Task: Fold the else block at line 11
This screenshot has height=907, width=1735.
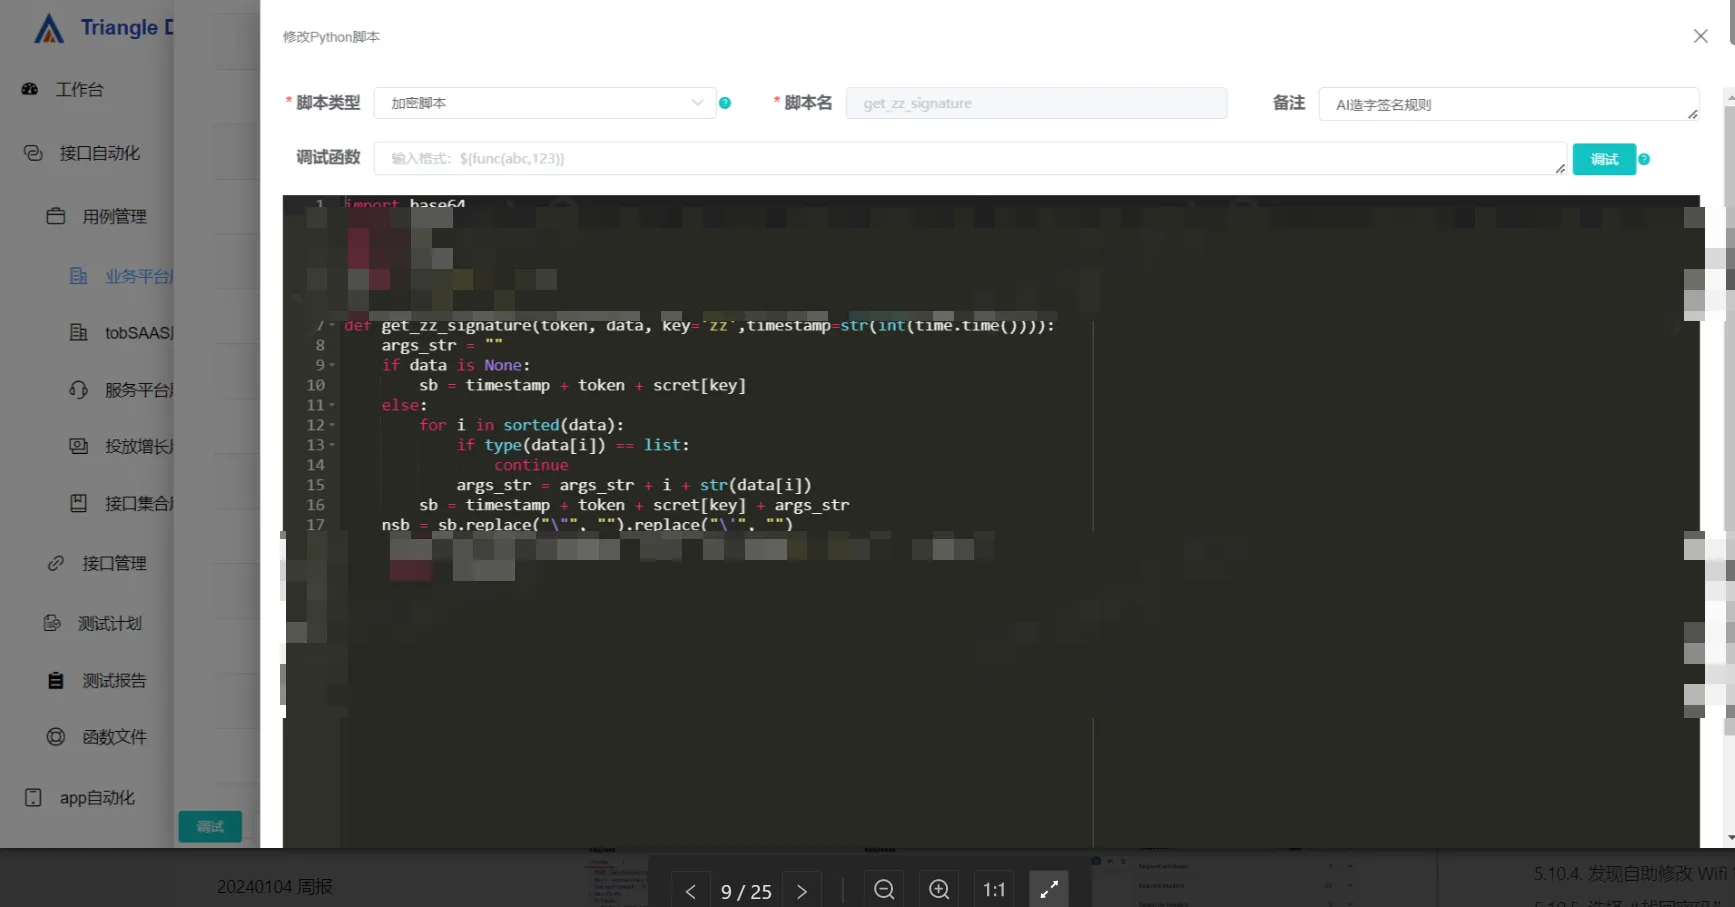Action: point(332,406)
